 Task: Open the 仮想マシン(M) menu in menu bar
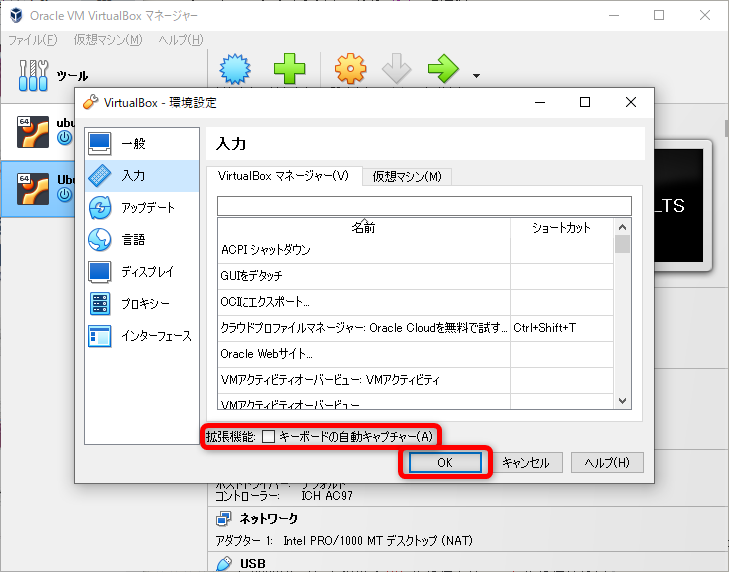point(108,40)
